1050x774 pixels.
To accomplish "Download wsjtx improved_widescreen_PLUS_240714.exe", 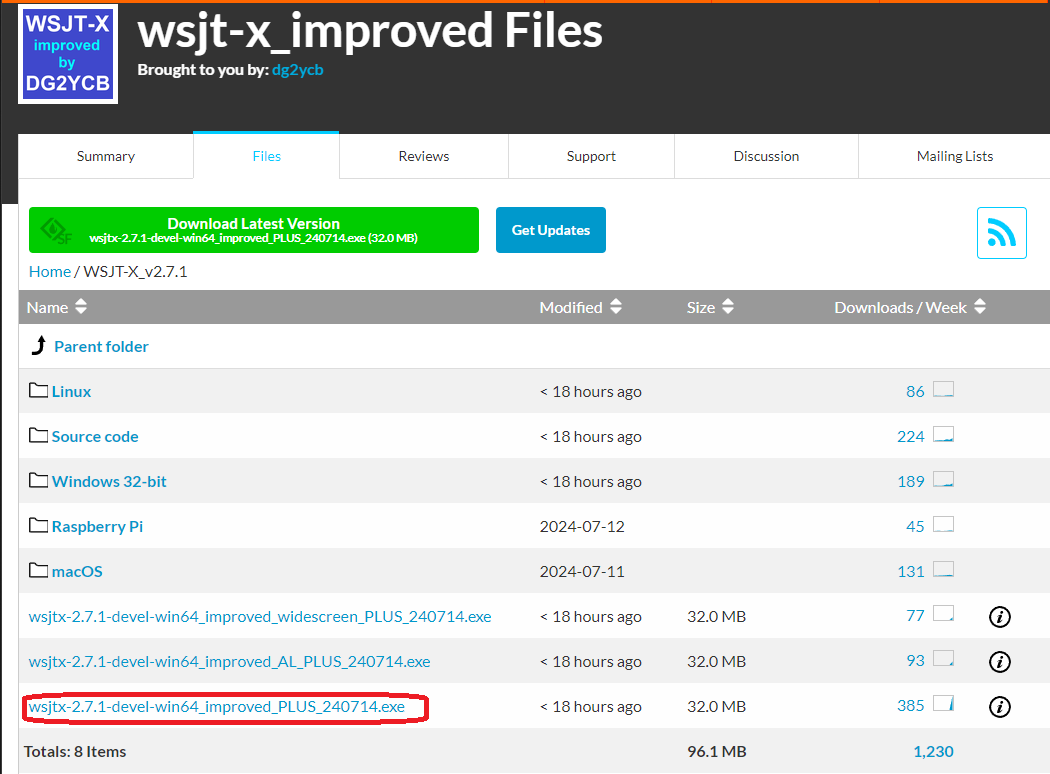I will pos(260,616).
